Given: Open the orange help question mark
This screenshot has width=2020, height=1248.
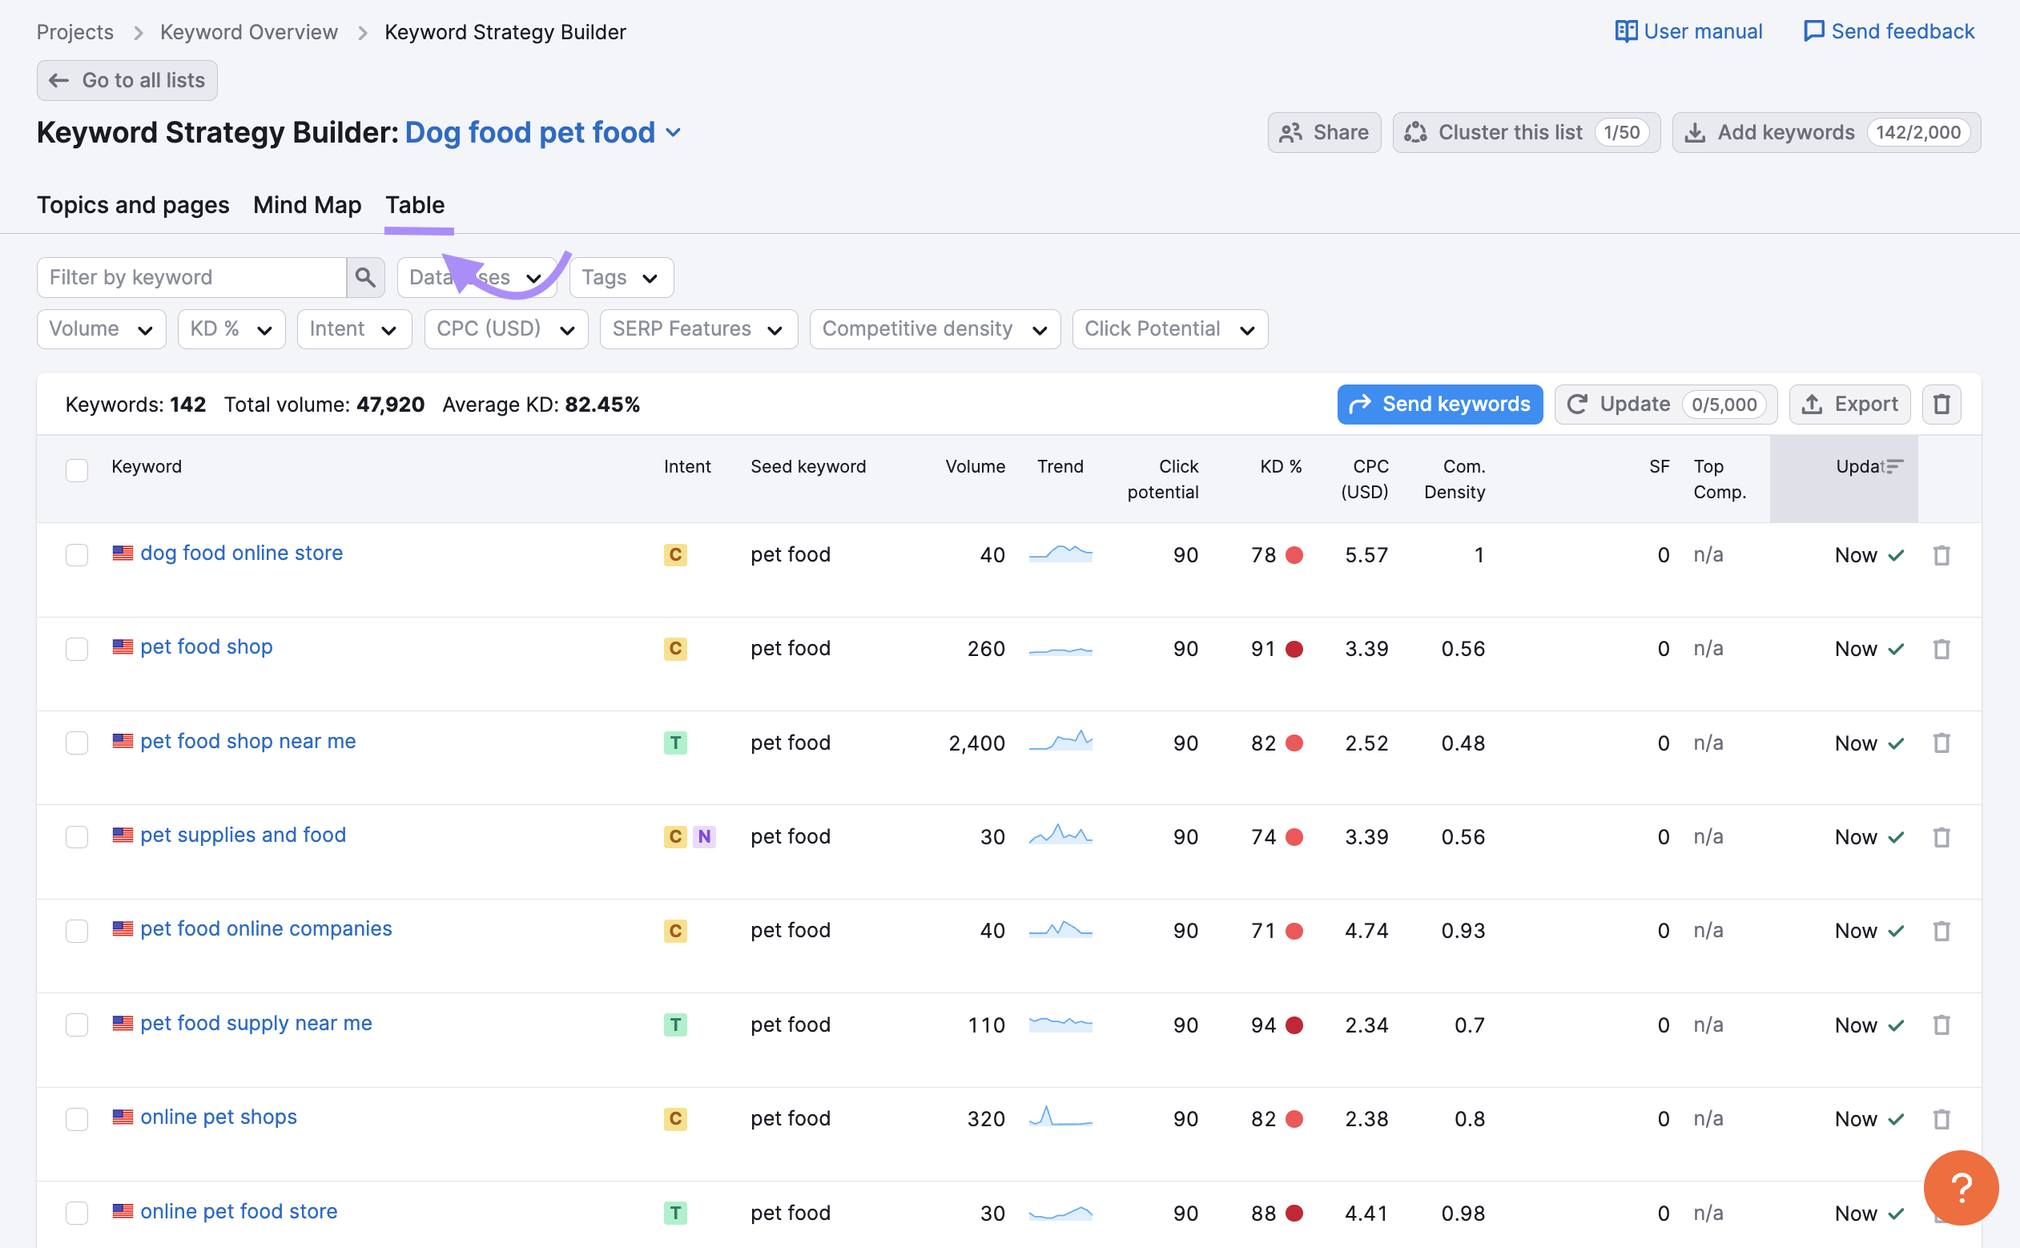Looking at the screenshot, I should (1960, 1187).
